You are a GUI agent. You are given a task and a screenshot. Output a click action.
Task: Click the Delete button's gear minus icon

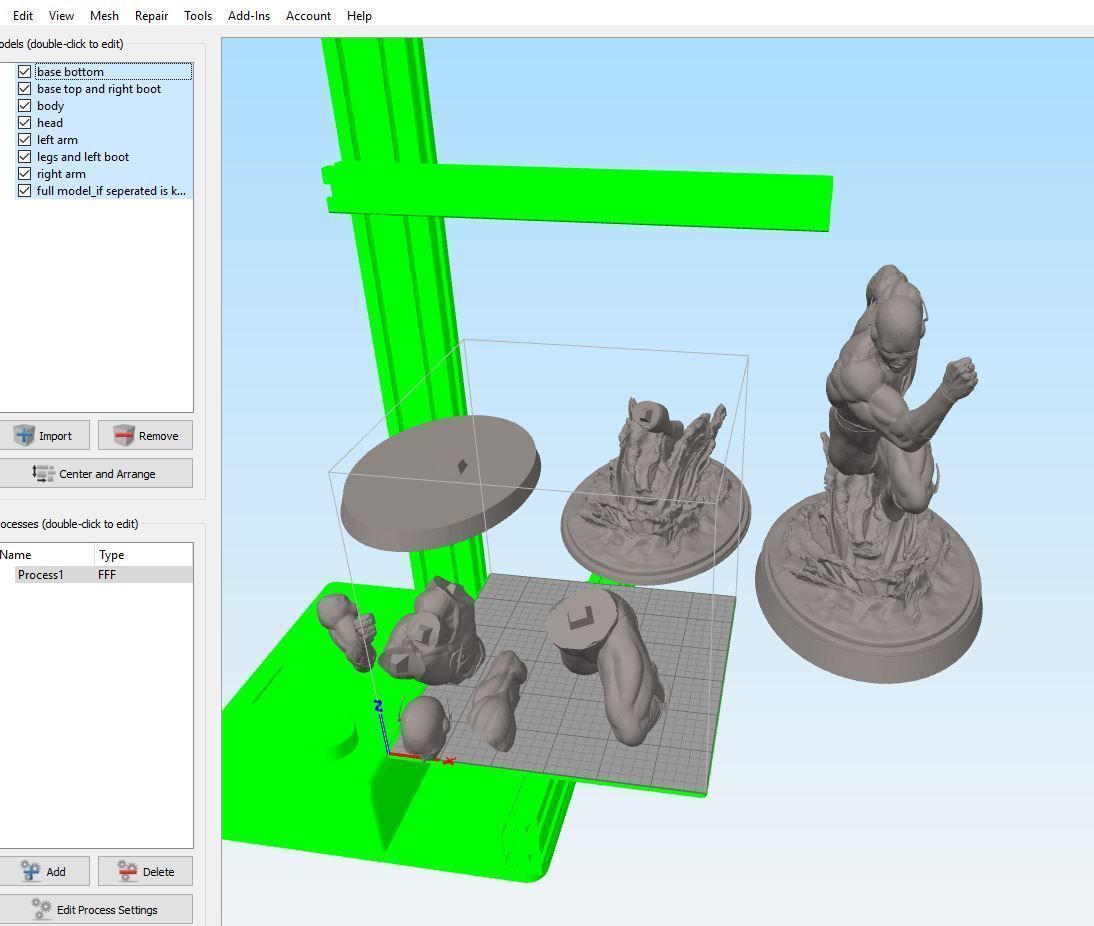pyautogui.click(x=128, y=871)
